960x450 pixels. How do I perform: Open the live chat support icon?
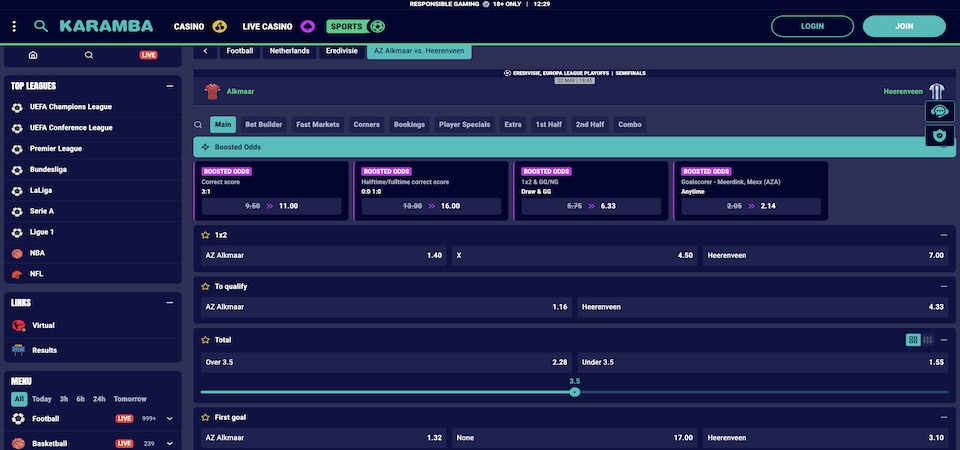pos(939,111)
